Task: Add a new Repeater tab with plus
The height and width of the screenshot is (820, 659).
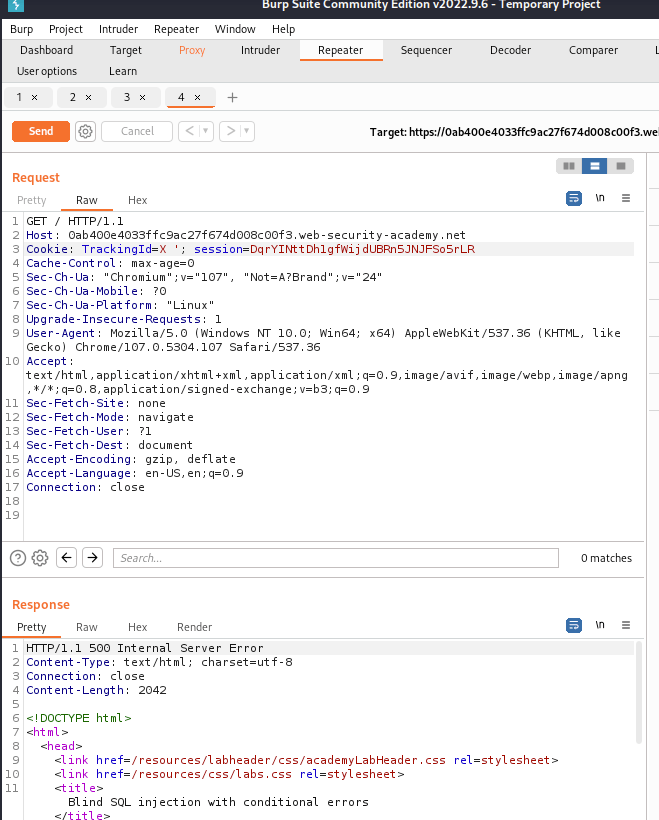Action: click(233, 97)
